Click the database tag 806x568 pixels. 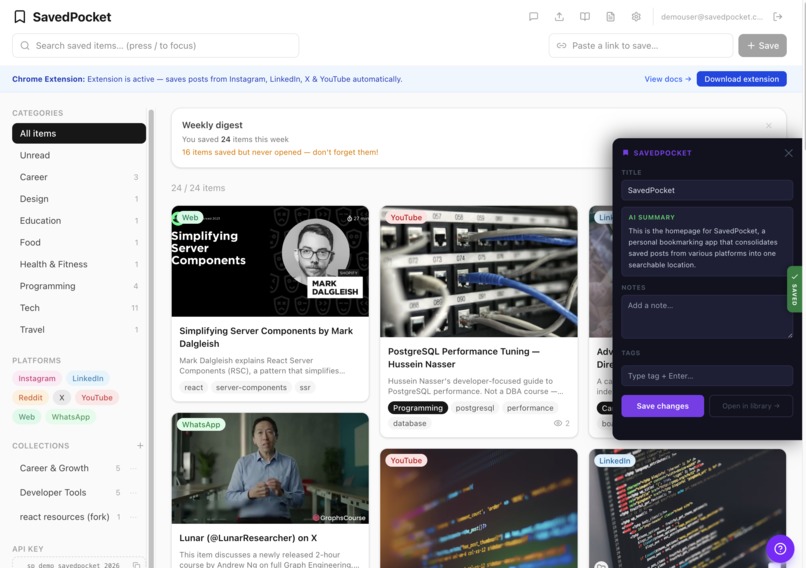(410, 424)
